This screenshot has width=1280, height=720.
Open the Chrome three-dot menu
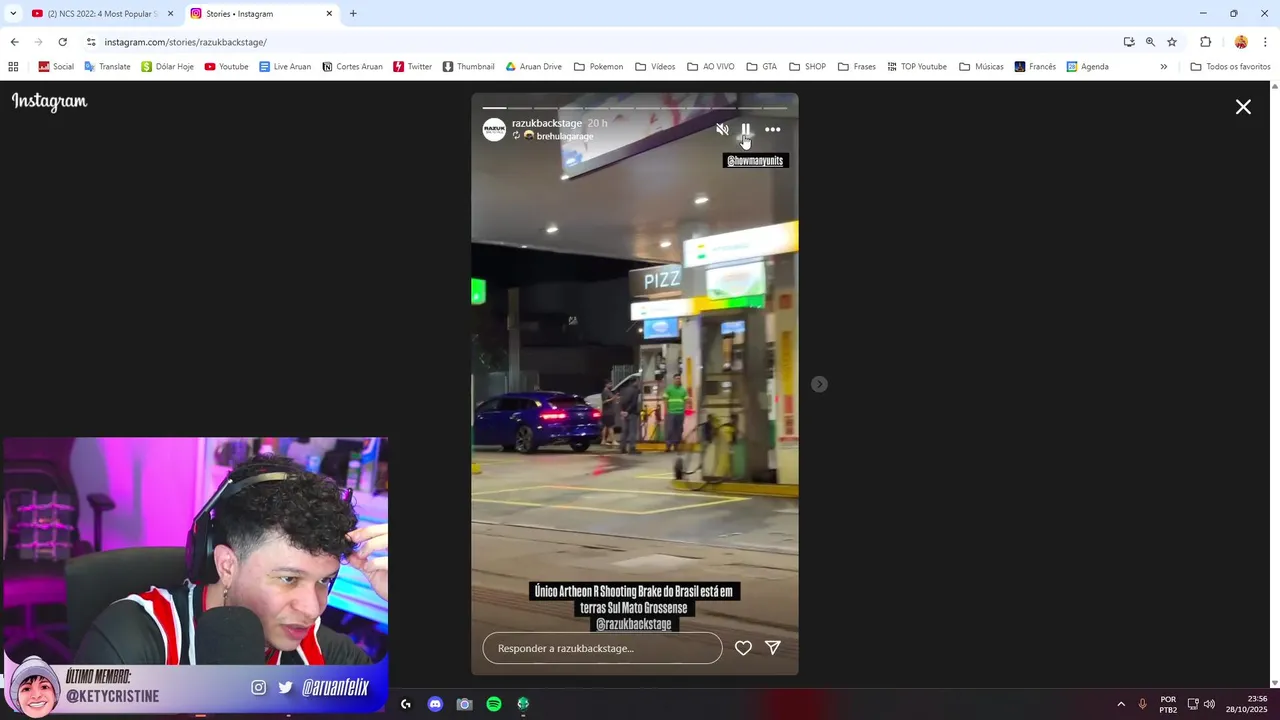1265,42
